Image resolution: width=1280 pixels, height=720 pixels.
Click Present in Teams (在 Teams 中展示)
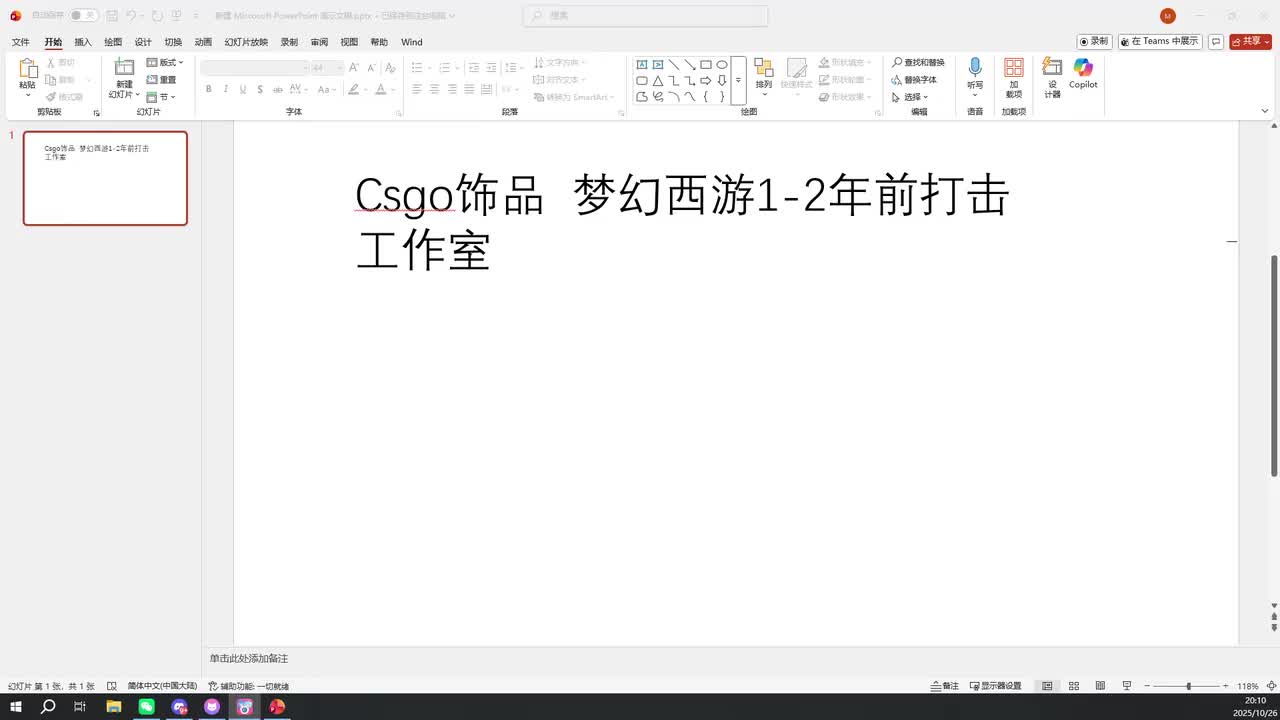[x=1160, y=42]
